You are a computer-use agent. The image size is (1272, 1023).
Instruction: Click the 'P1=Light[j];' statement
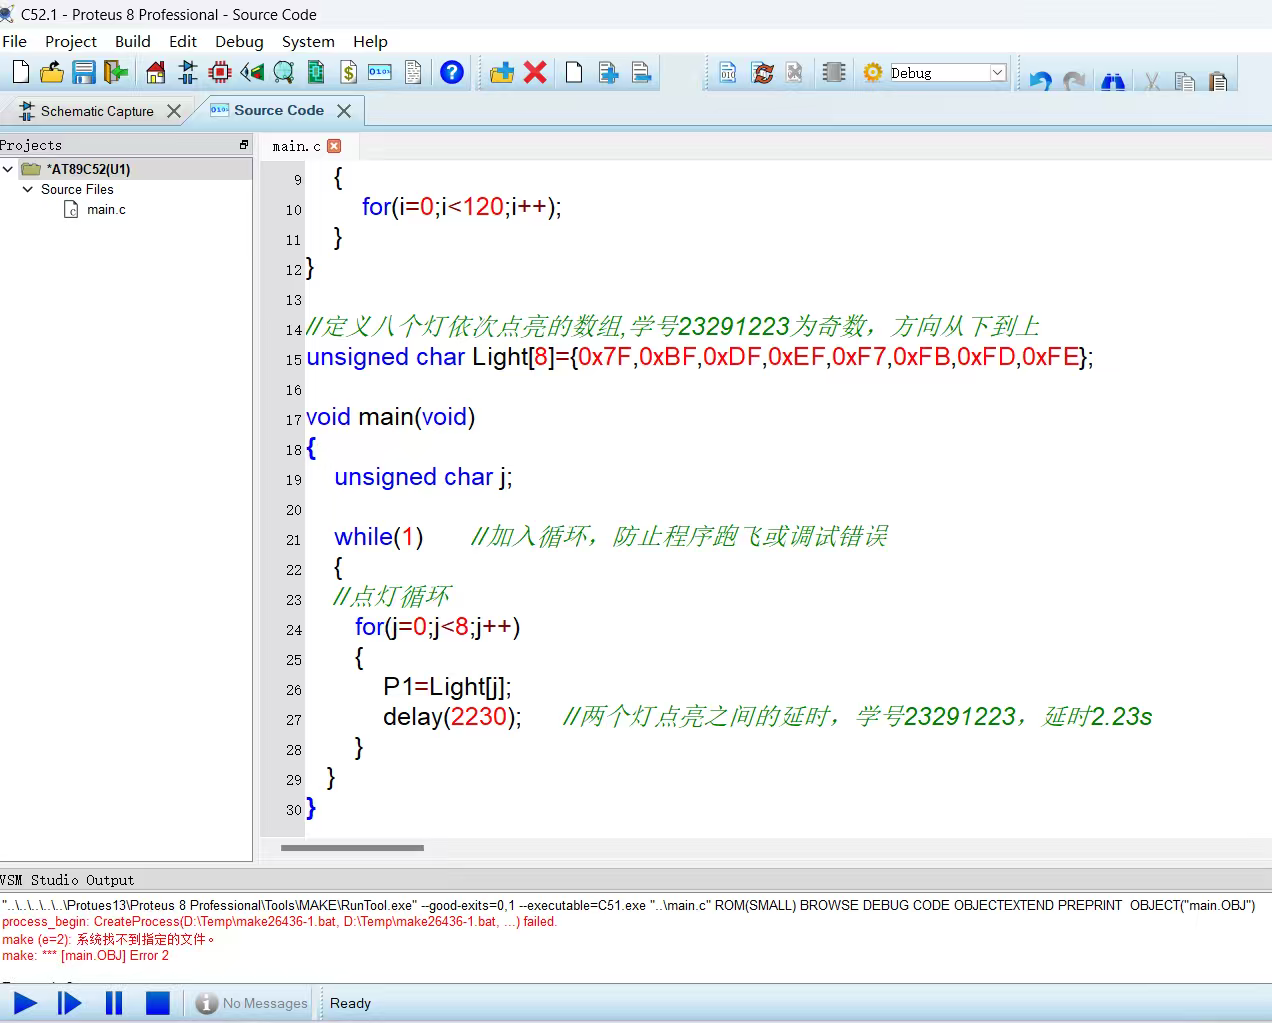click(x=447, y=687)
